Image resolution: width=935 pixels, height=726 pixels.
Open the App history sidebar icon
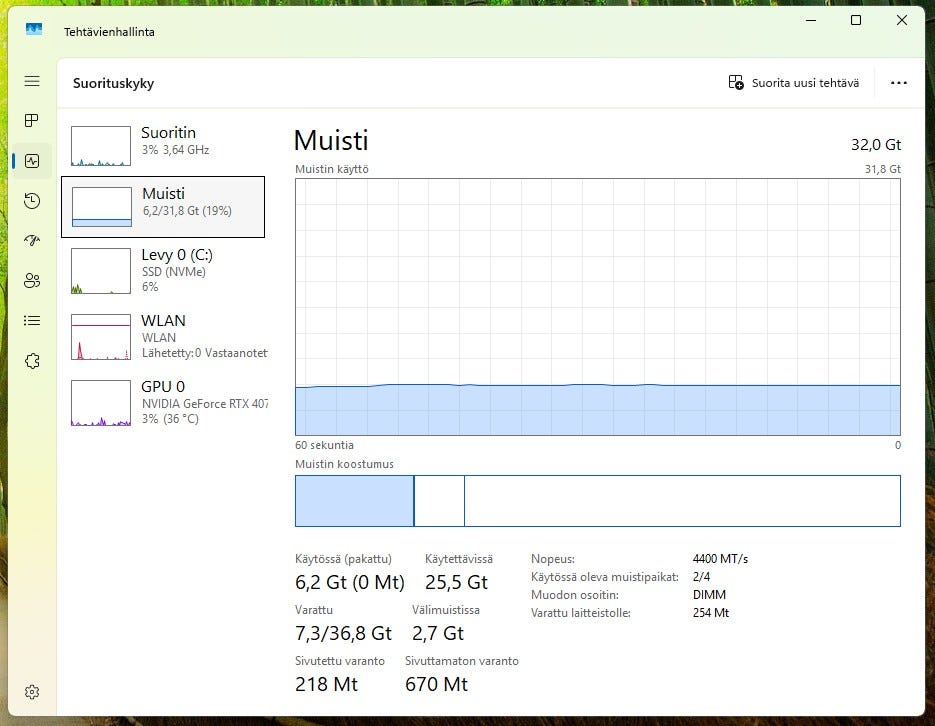(32, 201)
